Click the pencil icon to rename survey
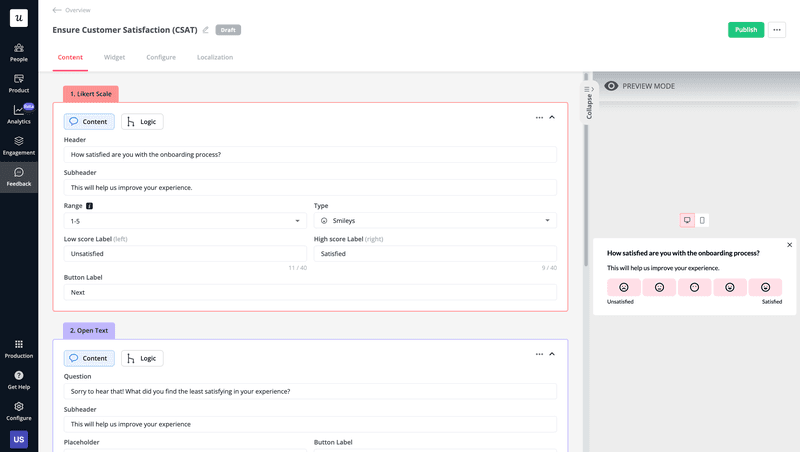 [x=206, y=30]
